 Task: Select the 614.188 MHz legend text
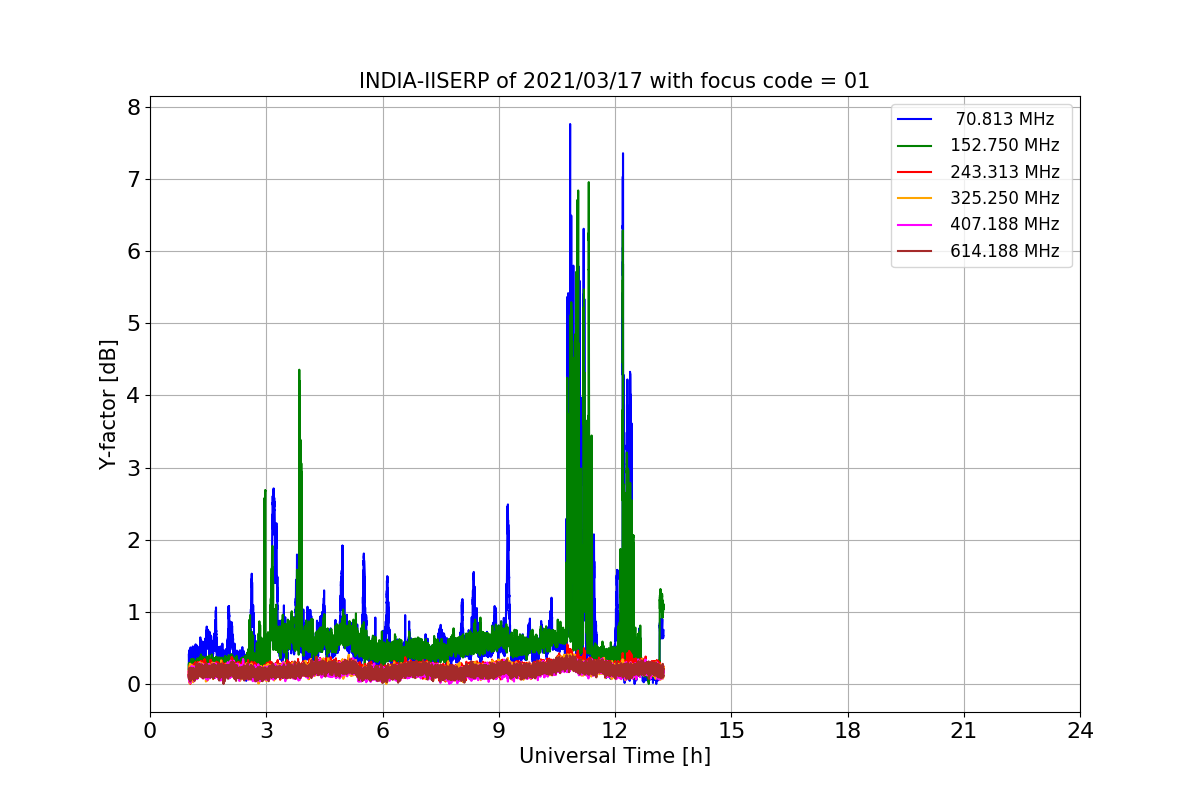coord(1004,251)
